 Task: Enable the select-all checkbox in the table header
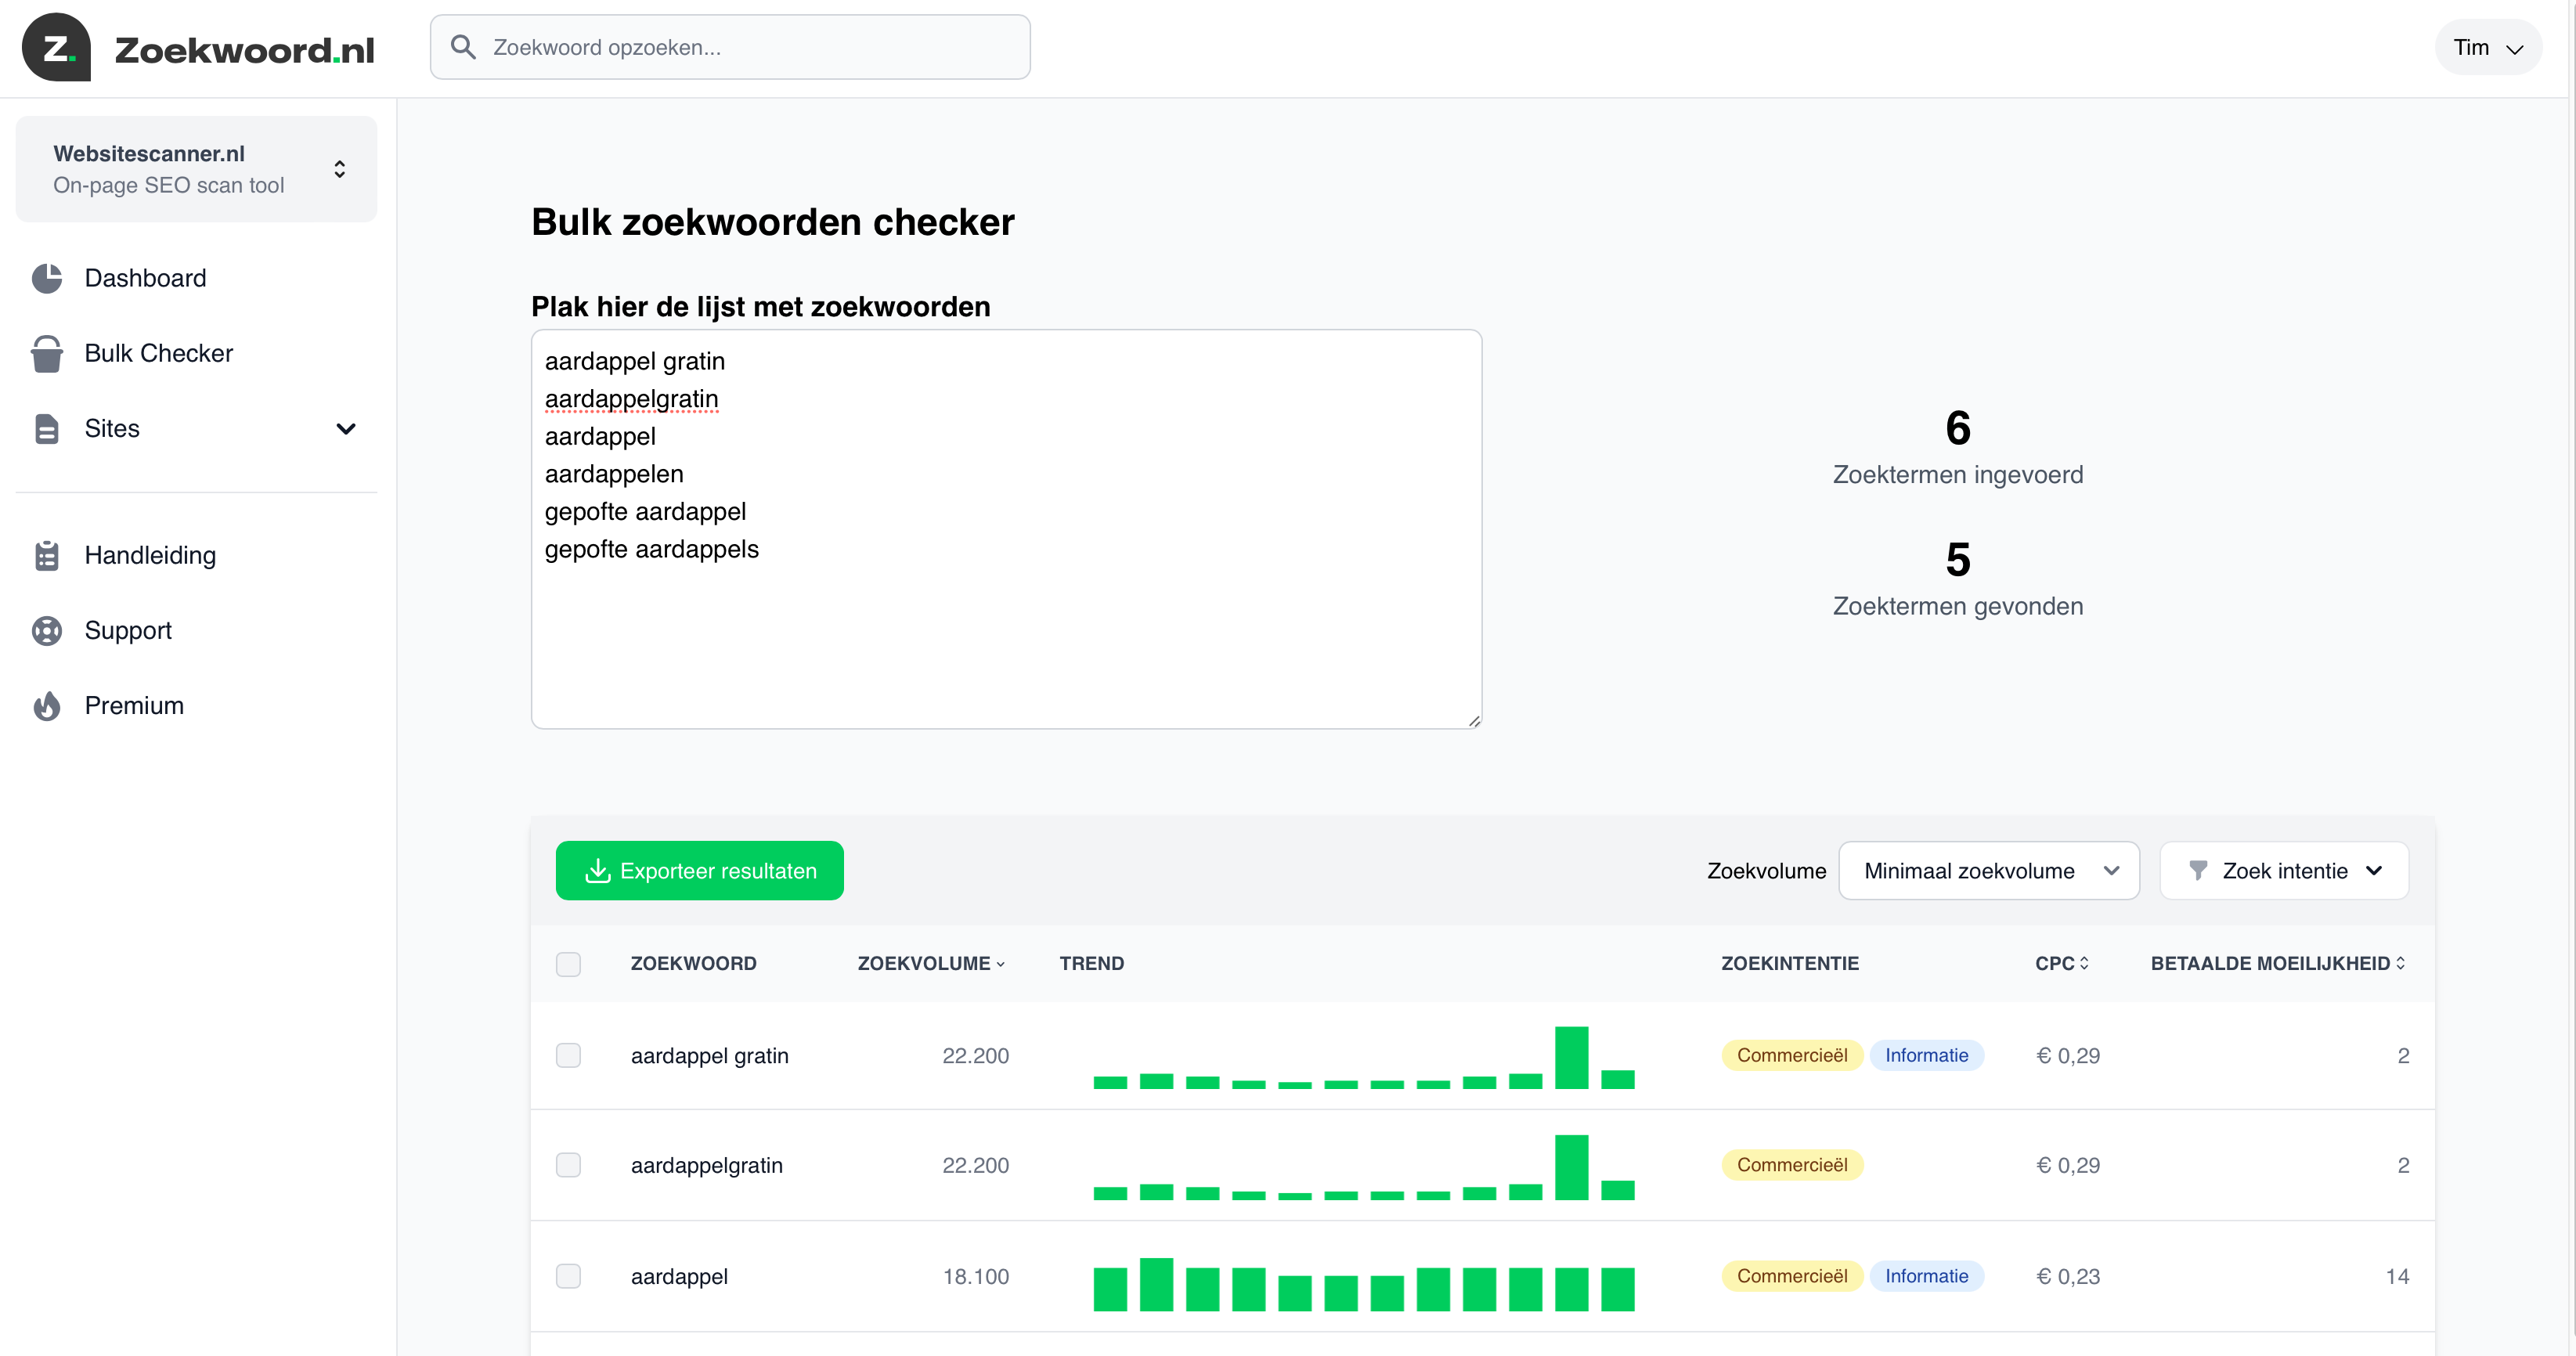pyautogui.click(x=569, y=963)
